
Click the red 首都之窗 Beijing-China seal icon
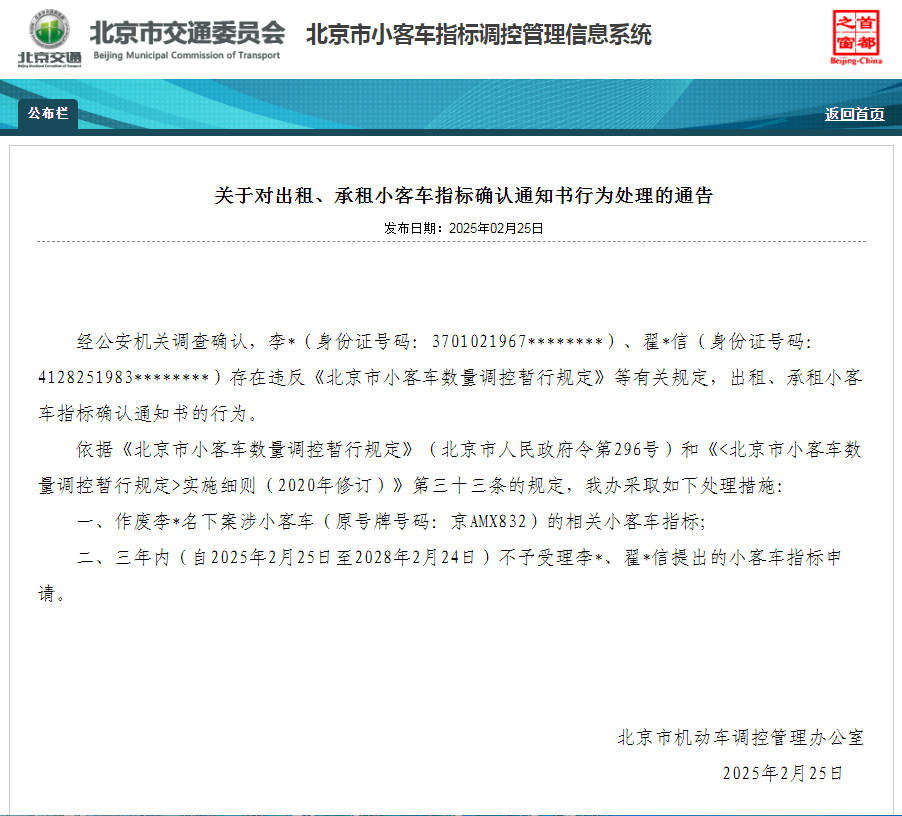click(855, 37)
